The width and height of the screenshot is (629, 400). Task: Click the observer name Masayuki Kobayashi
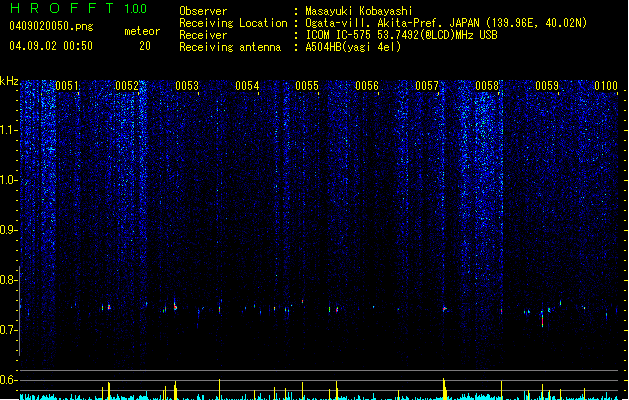point(359,11)
